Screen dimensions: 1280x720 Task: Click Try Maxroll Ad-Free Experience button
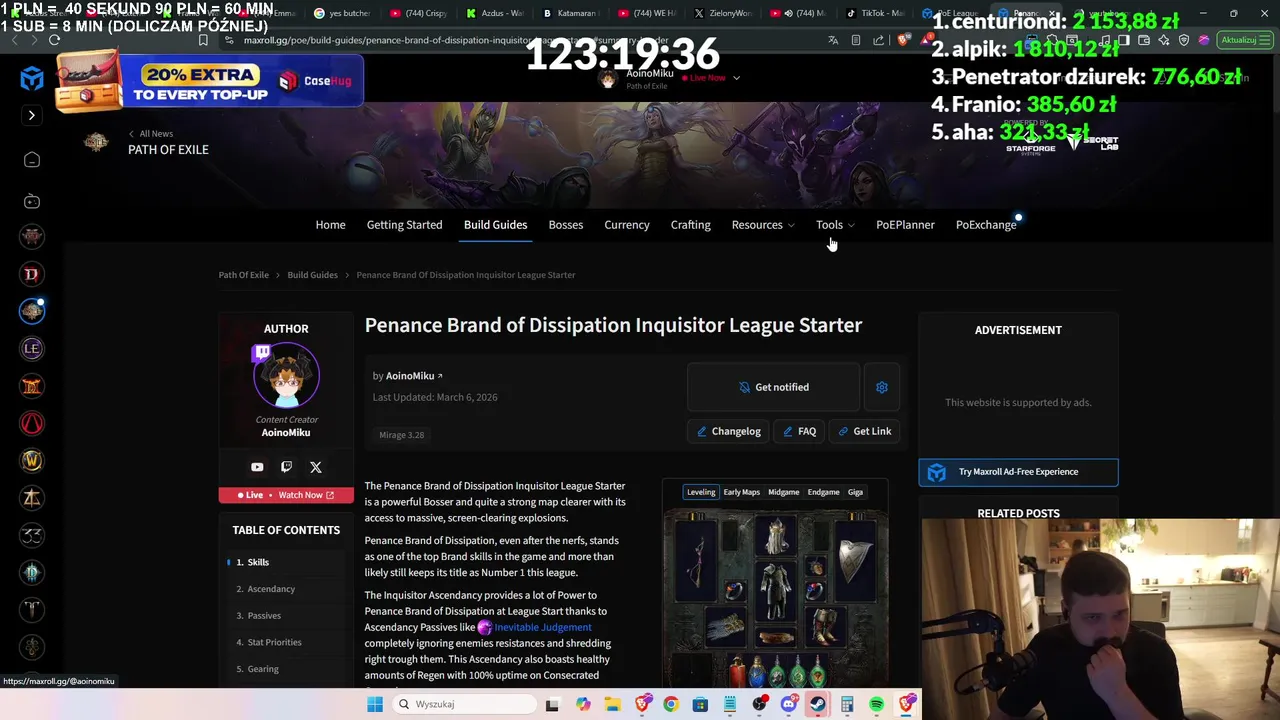point(1018,472)
